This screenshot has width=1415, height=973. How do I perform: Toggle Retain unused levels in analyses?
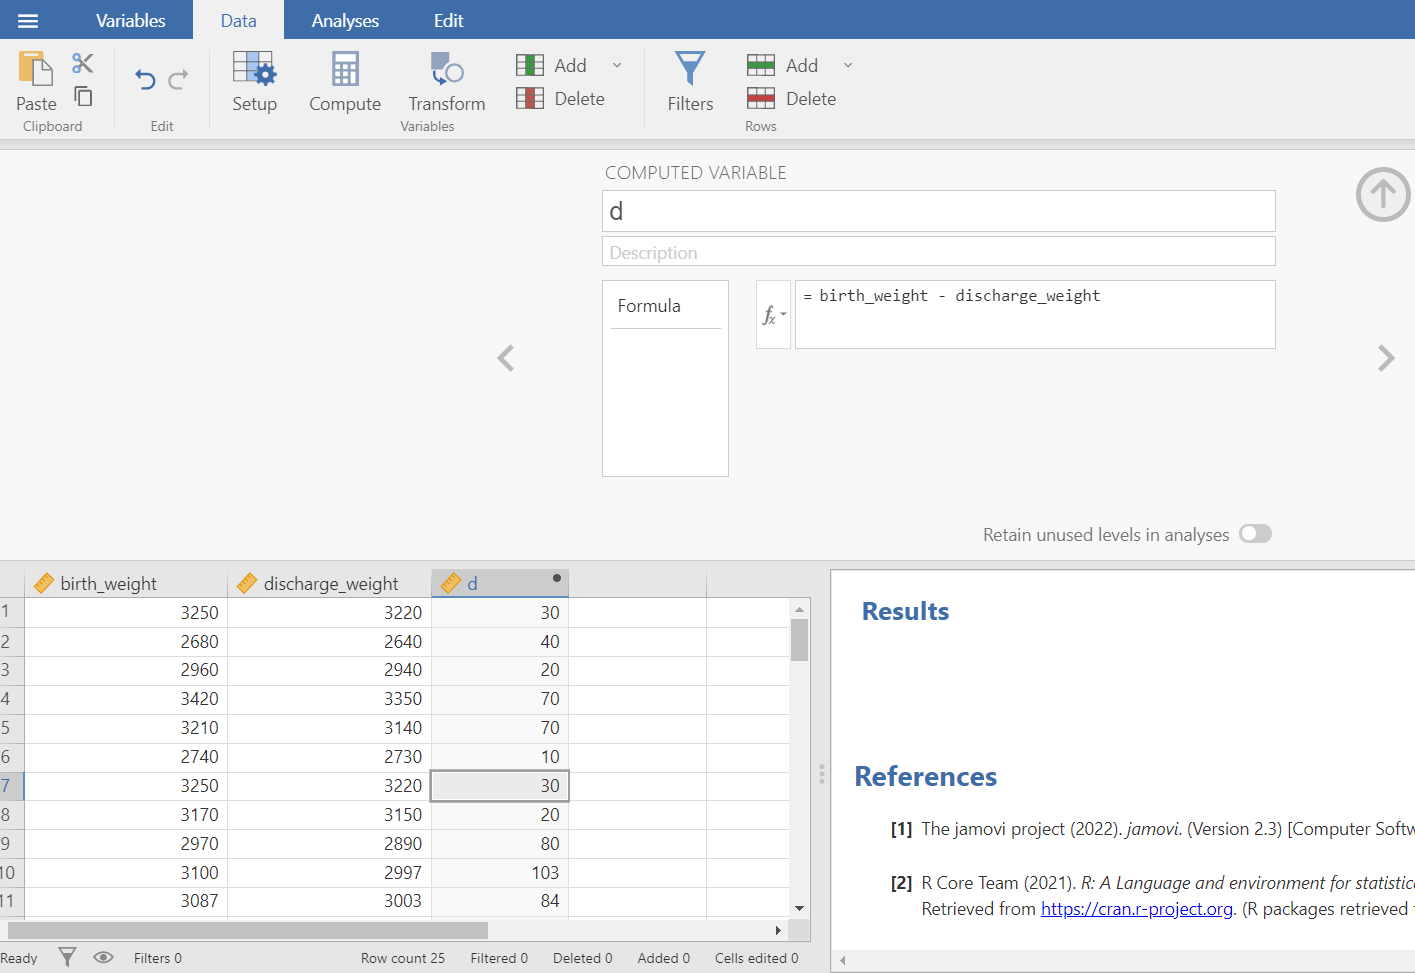pyautogui.click(x=1255, y=534)
